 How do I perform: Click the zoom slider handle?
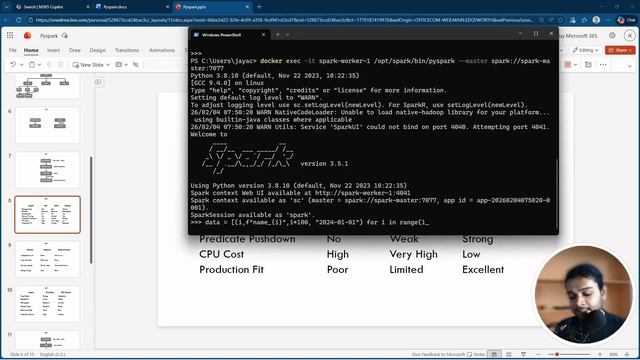tap(557, 355)
